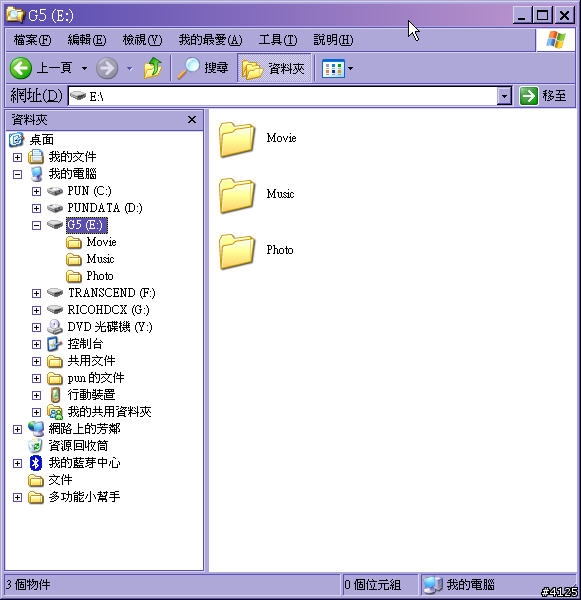Select the 行動裝置 mobile device icon
Viewport: 581px width, 600px height.
[x=55, y=395]
